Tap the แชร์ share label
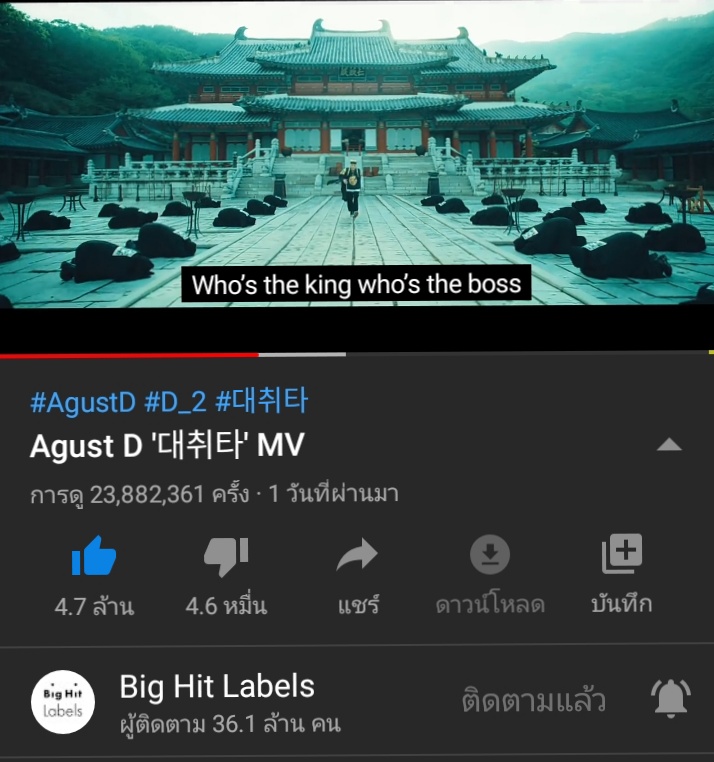 click(358, 606)
